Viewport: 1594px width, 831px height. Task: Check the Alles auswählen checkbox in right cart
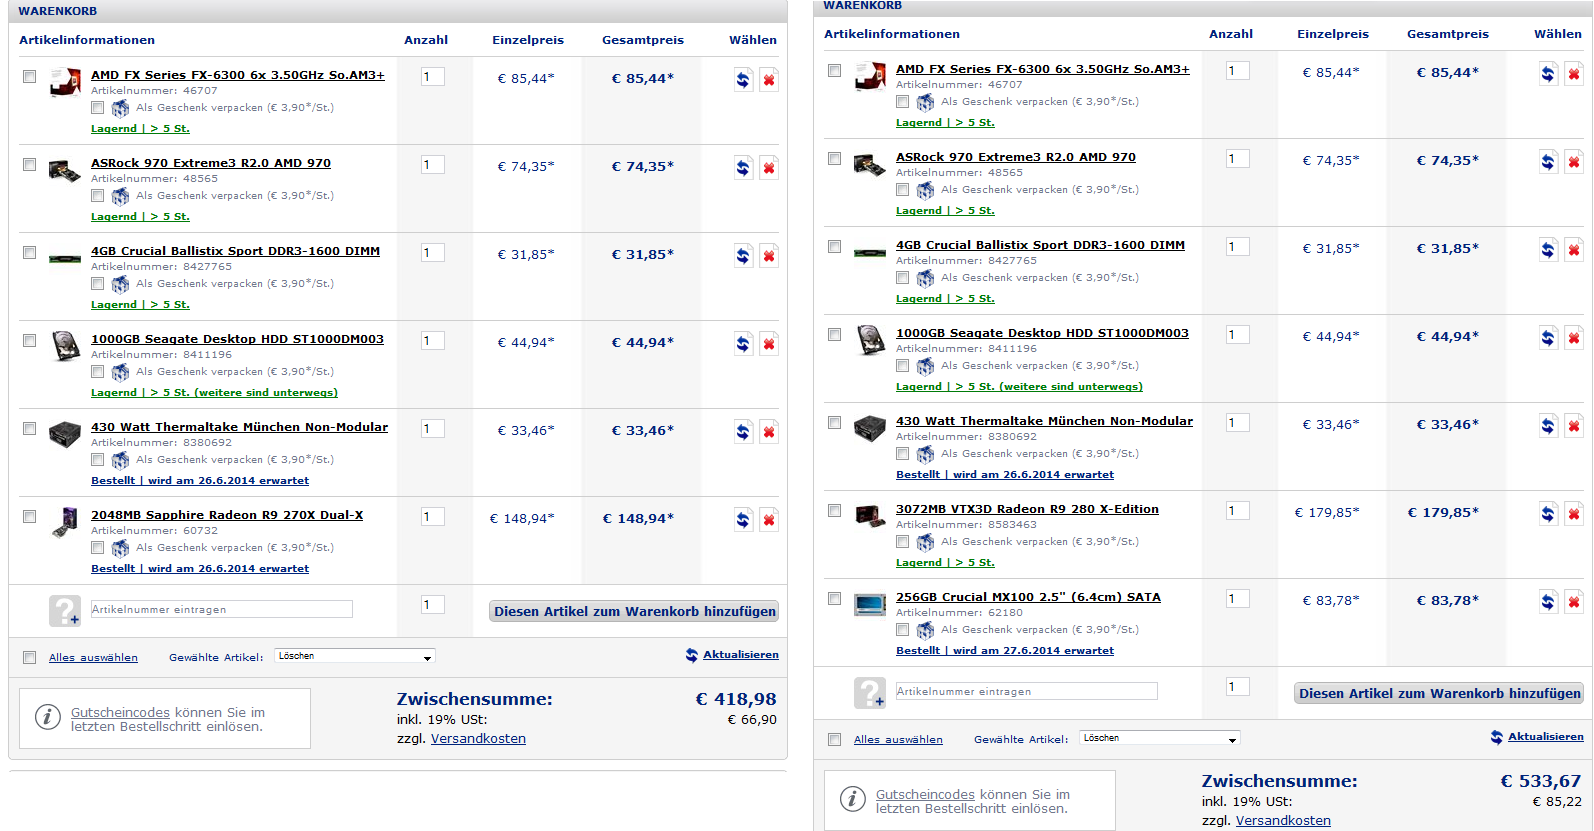click(834, 740)
